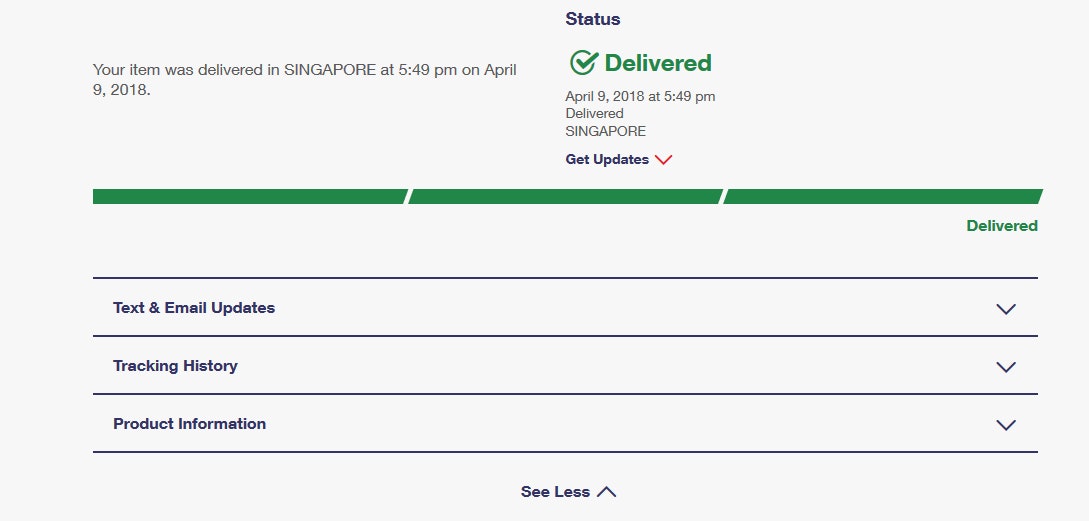Image resolution: width=1089 pixels, height=521 pixels.
Task: Click the Status heading
Action: click(593, 19)
